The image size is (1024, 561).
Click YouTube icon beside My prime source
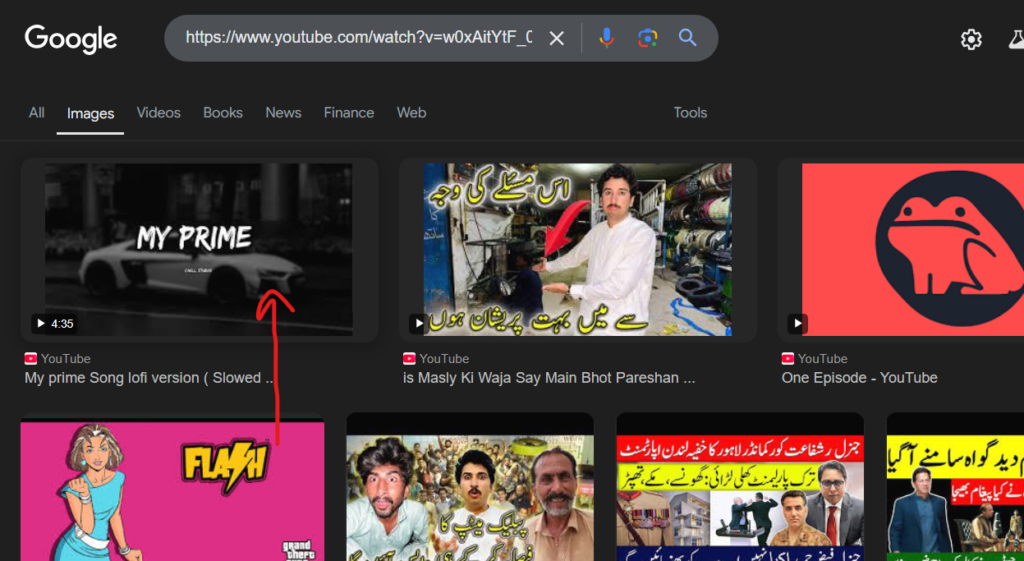(31, 359)
